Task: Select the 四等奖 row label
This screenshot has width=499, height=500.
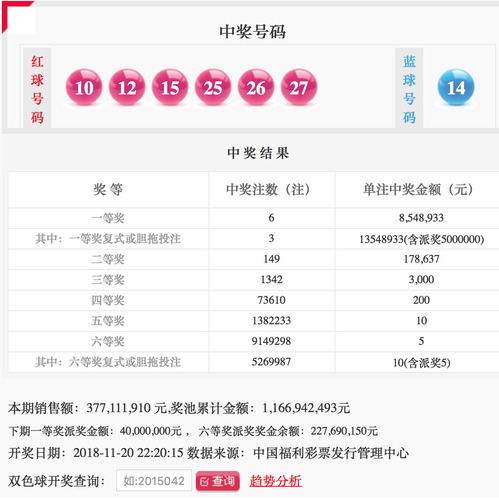Action: pos(108,300)
